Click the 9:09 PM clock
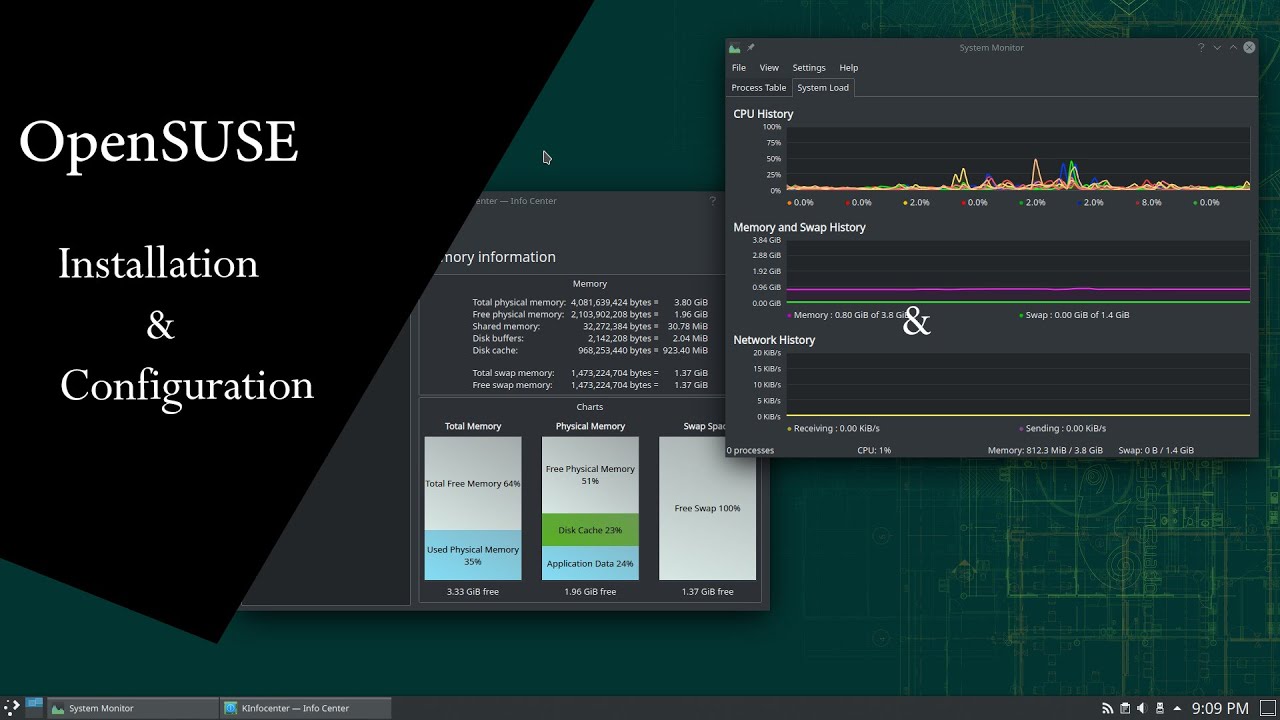1280x720 pixels. click(1220, 708)
